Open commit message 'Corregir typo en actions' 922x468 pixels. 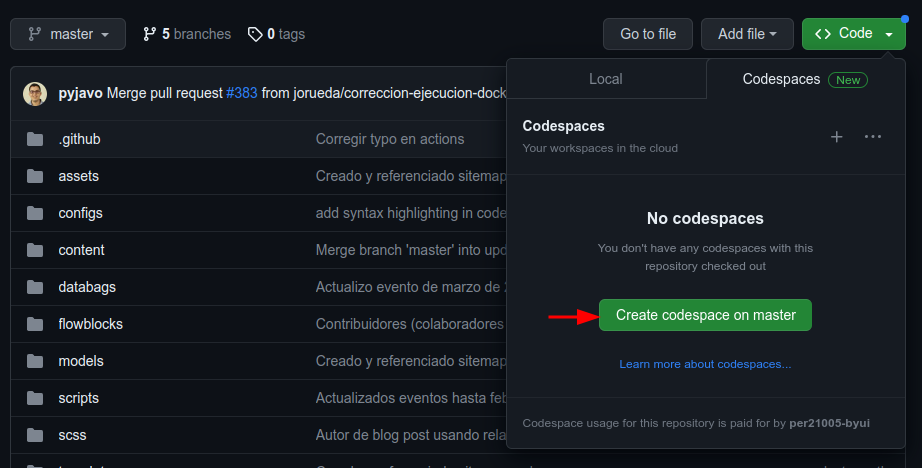(390, 139)
